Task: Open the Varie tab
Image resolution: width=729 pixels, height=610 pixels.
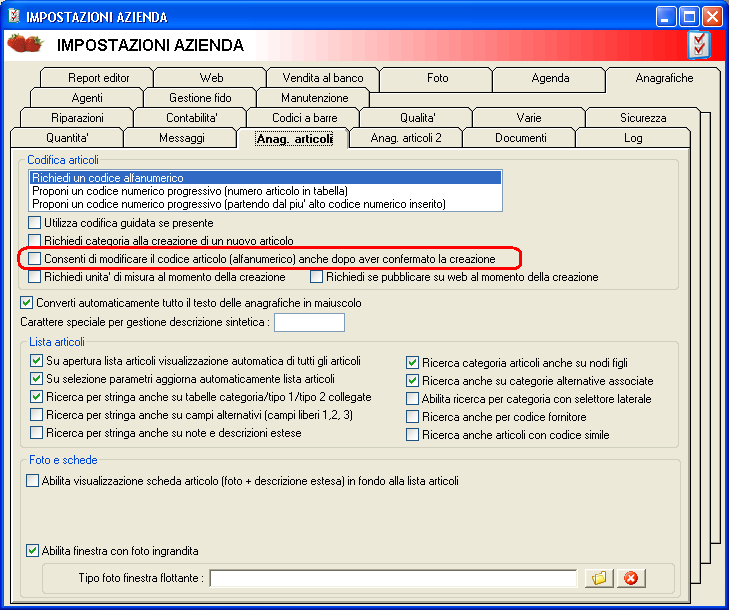Action: [x=529, y=118]
